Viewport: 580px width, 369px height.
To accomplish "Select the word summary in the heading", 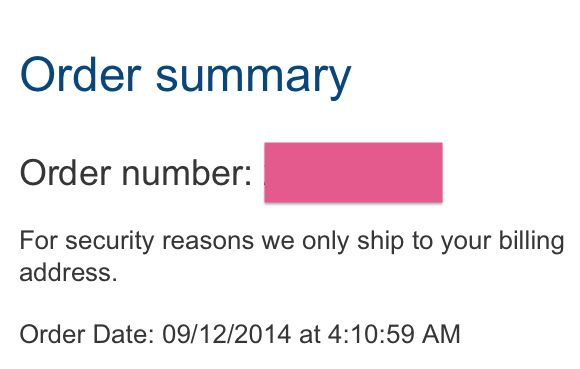I will (x=253, y=79).
